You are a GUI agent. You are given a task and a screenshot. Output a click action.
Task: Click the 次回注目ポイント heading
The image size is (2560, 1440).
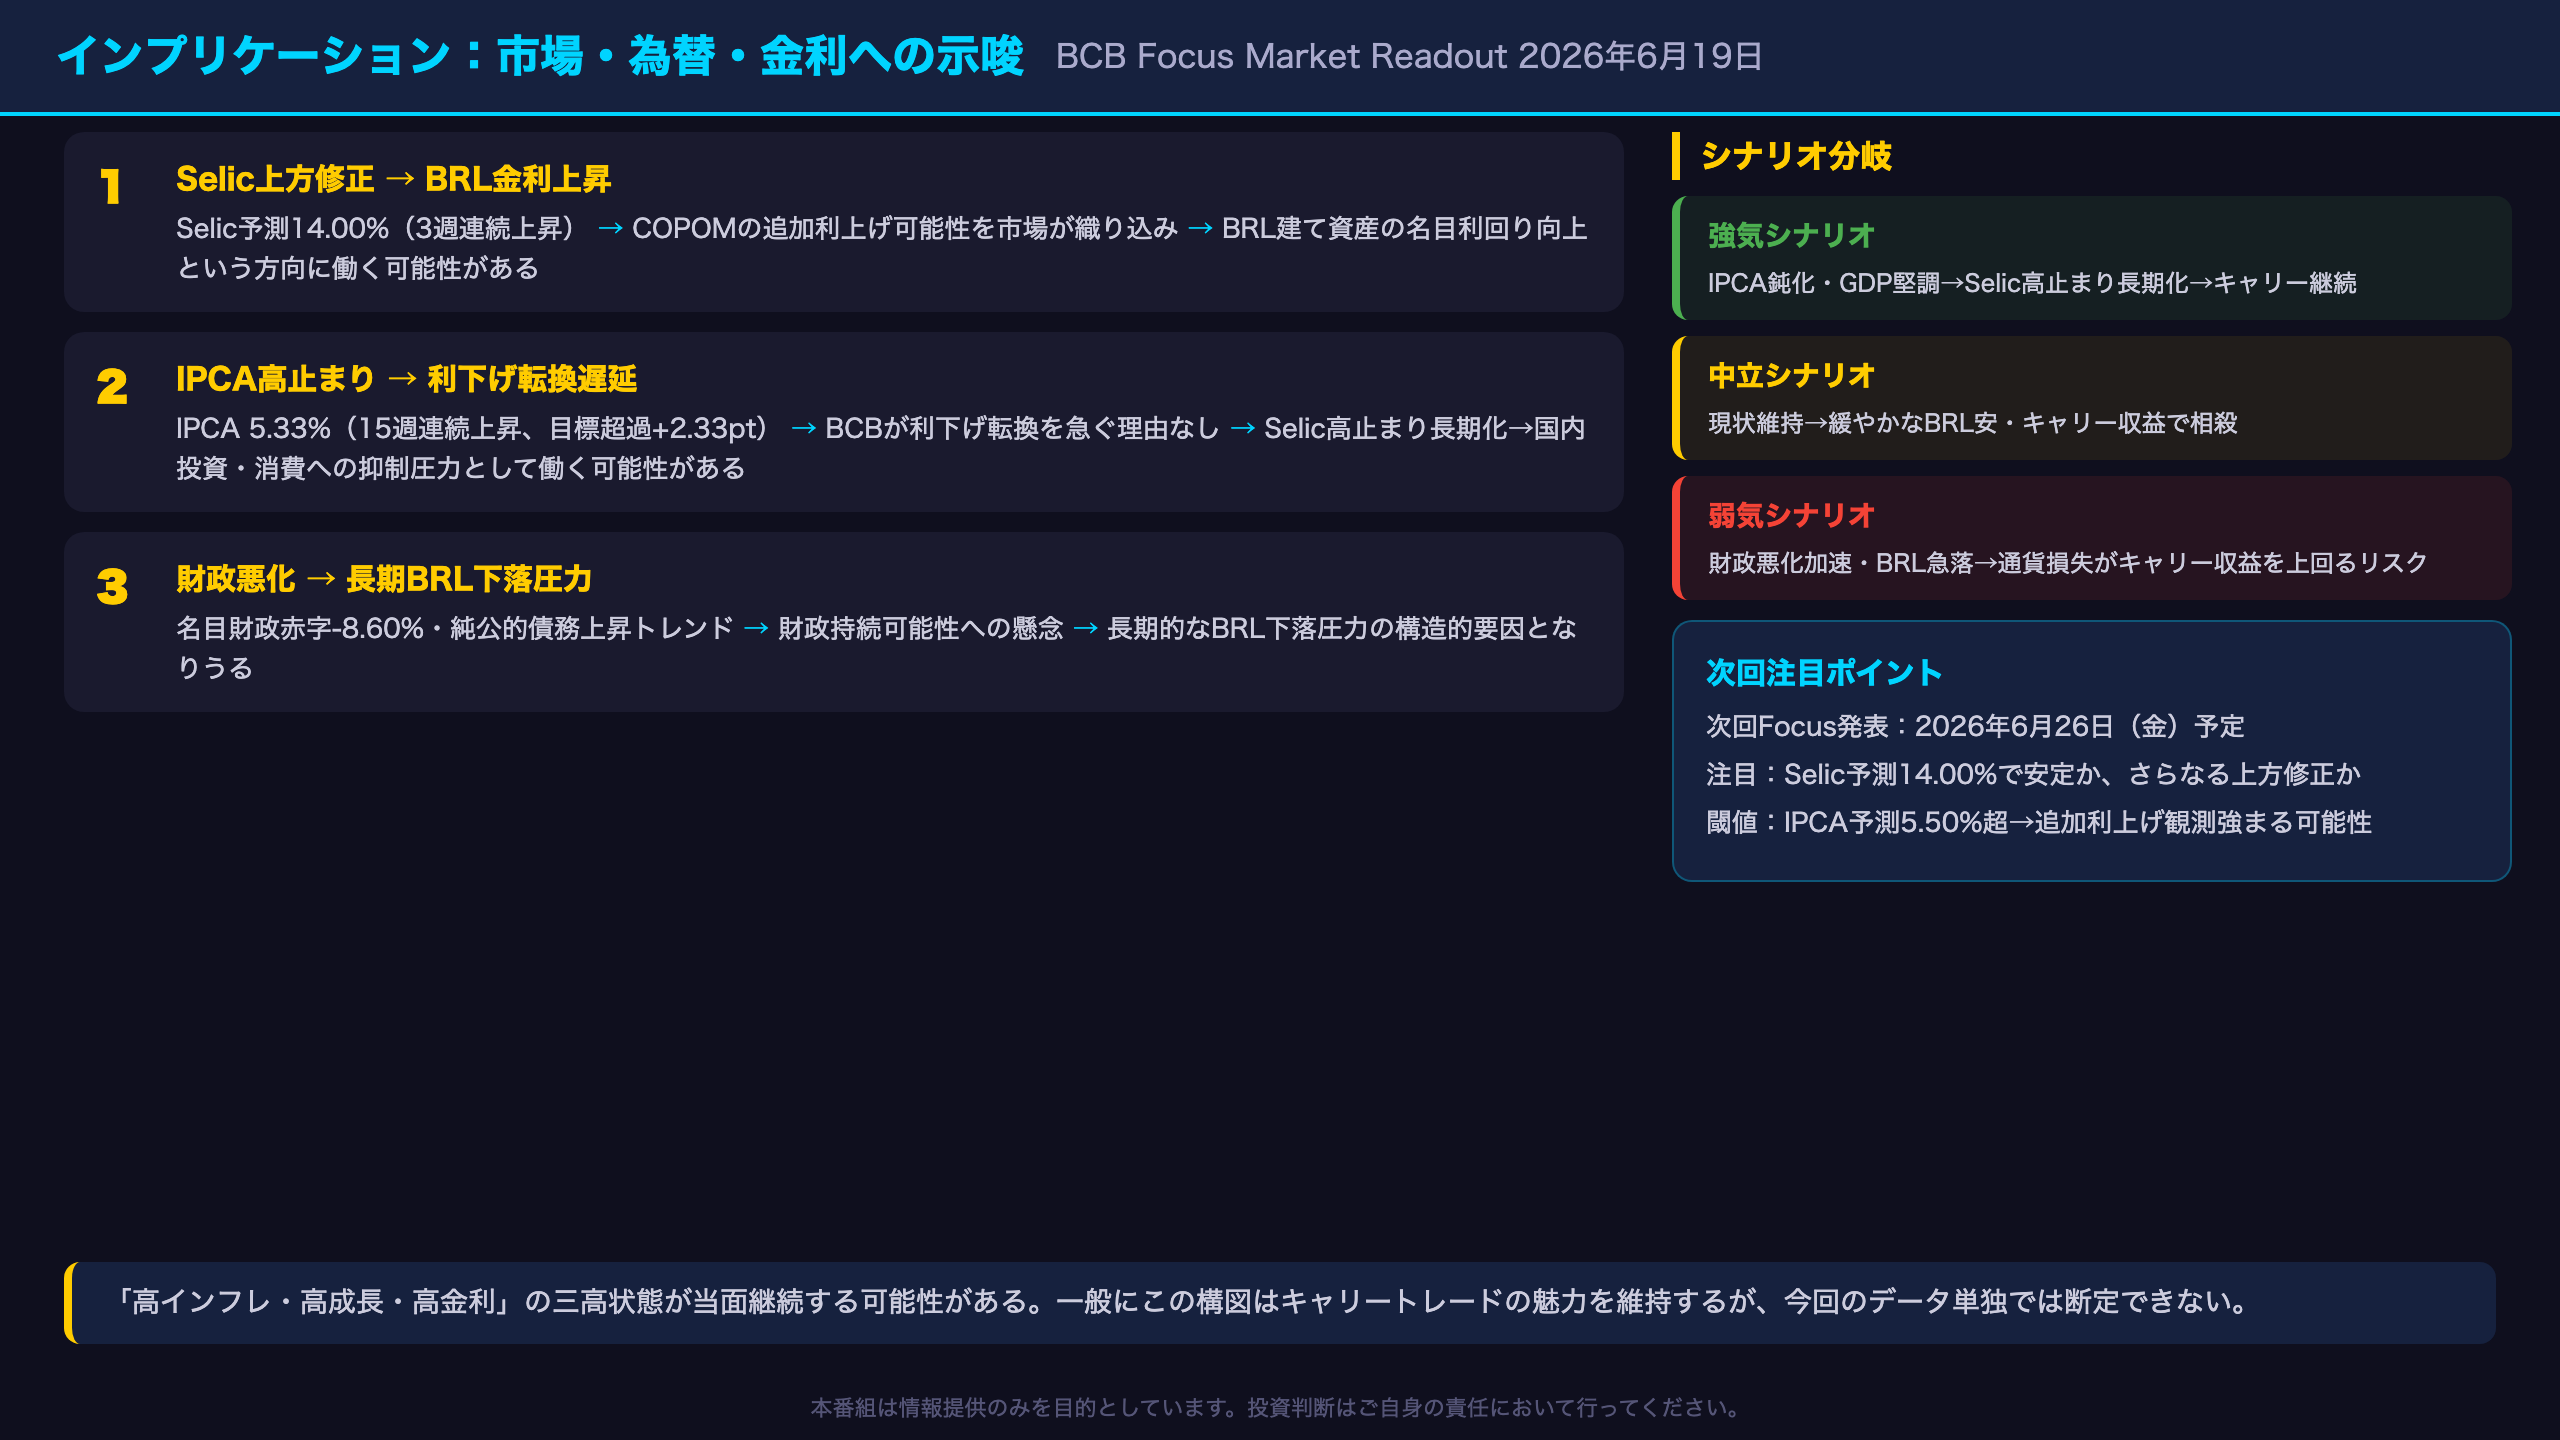[1824, 673]
